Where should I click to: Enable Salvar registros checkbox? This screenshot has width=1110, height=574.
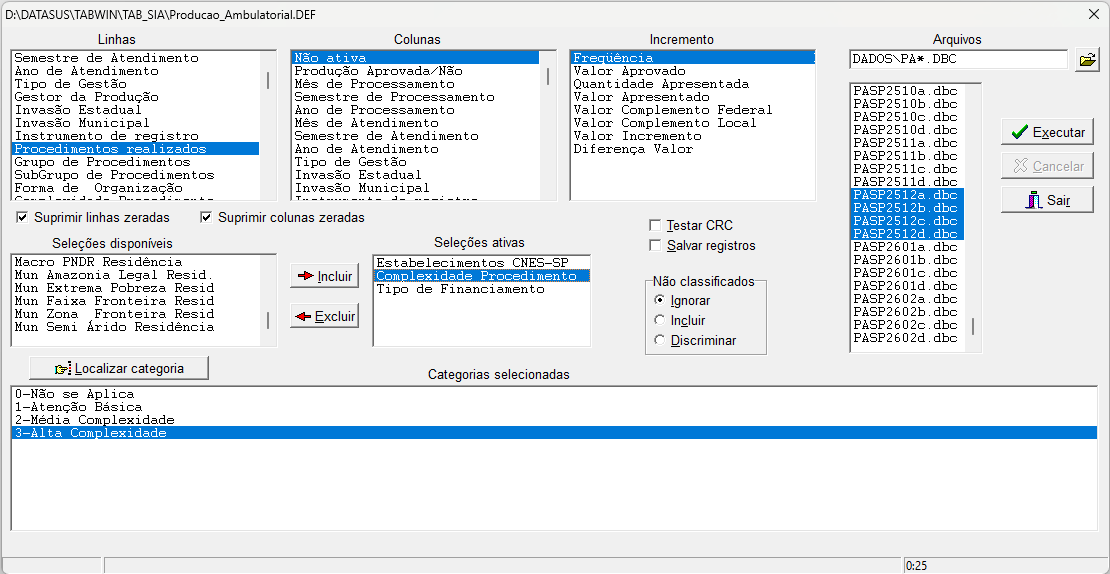click(655, 246)
